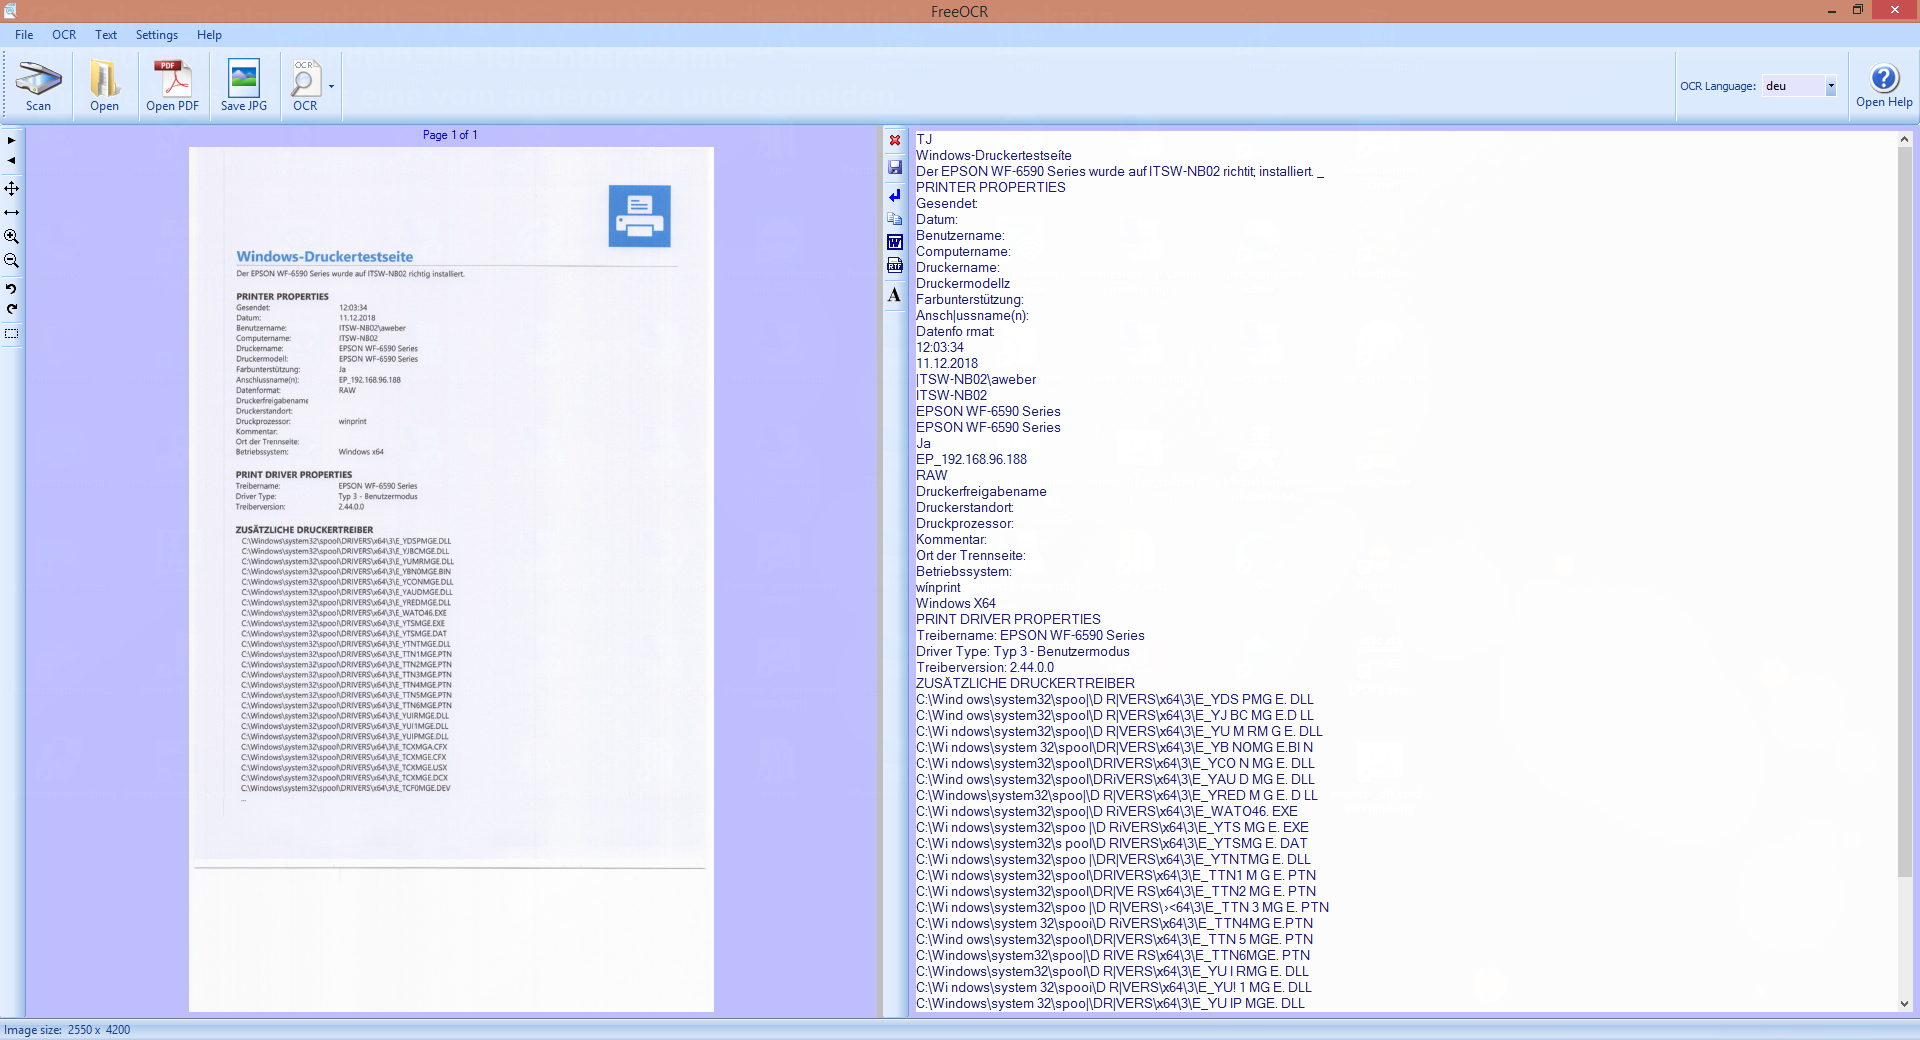The height and width of the screenshot is (1040, 1920).
Task: Zoom in on the scanned page
Action: click(12, 237)
